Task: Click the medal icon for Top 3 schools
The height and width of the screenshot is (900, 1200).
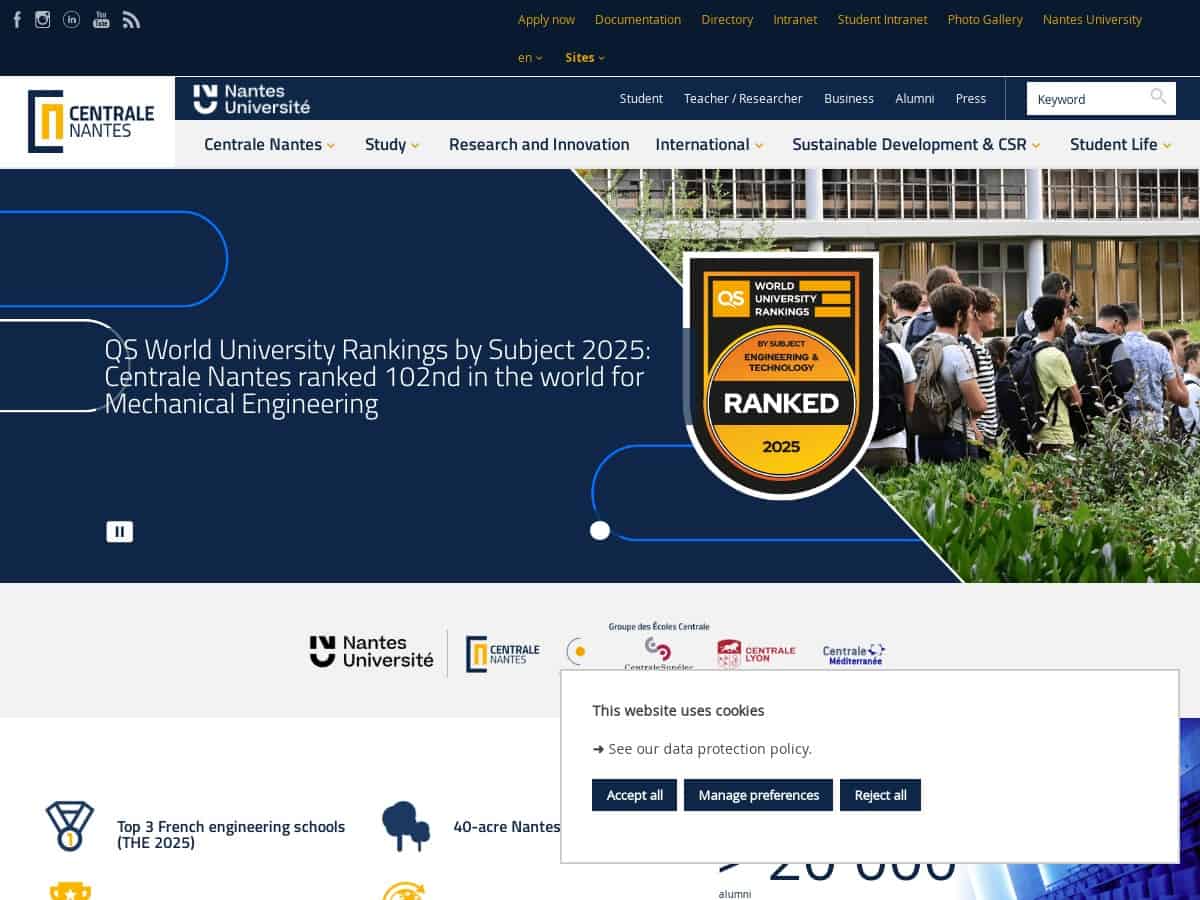Action: (x=70, y=827)
